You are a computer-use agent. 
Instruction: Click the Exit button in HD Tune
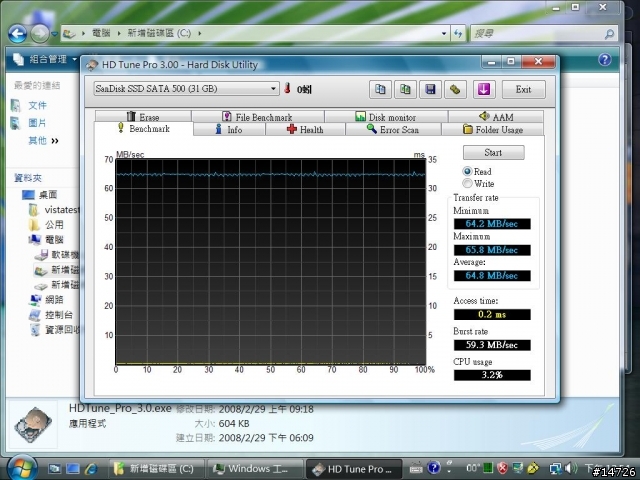click(x=523, y=89)
